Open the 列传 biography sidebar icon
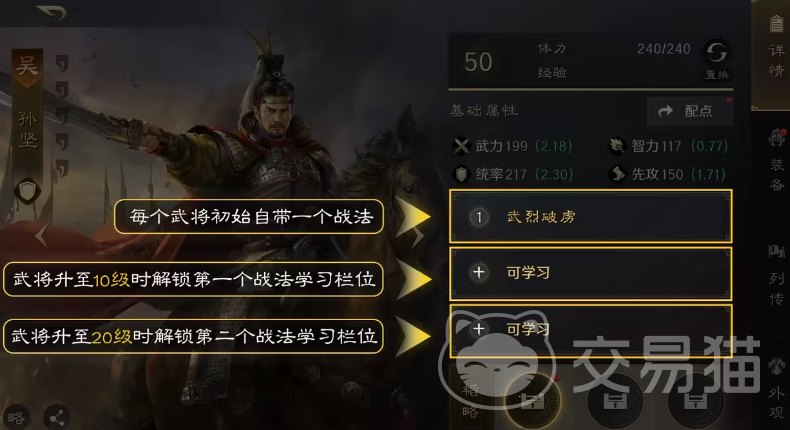 click(776, 275)
